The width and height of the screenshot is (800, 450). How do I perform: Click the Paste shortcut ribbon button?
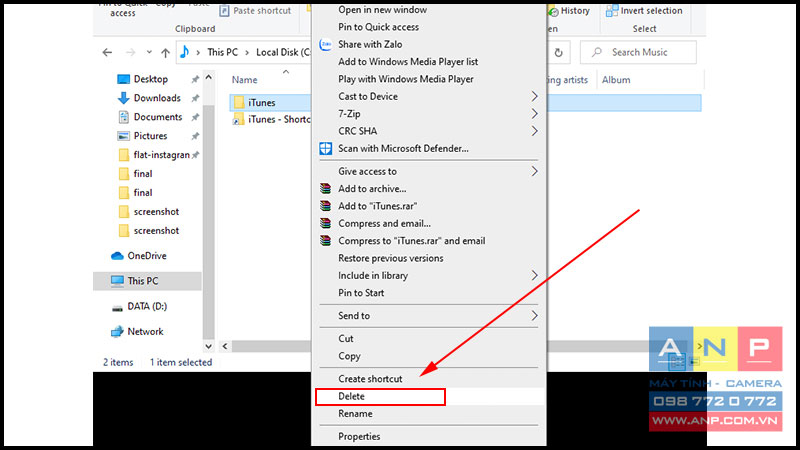(x=255, y=11)
